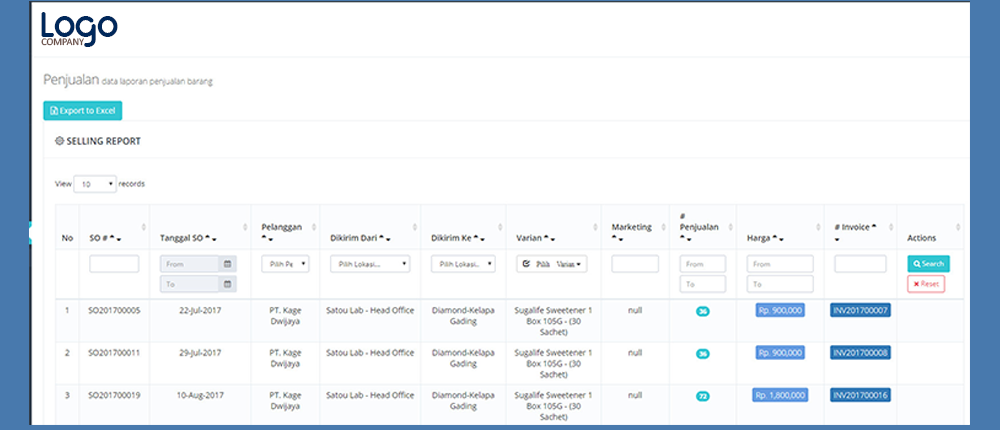The height and width of the screenshot is (430, 1000).
Task: Open the Dikirim Ke location dropdown
Action: [463, 264]
